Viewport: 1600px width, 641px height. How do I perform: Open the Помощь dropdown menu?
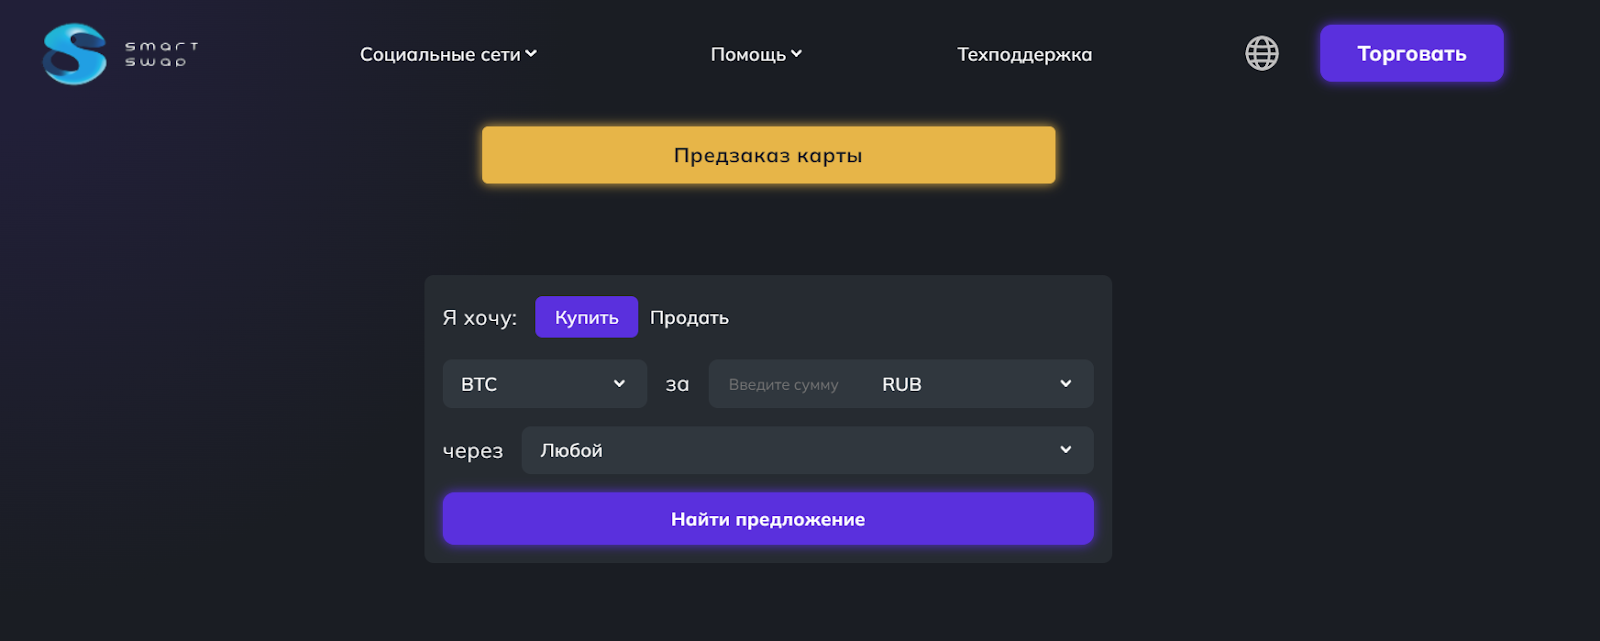756,54
